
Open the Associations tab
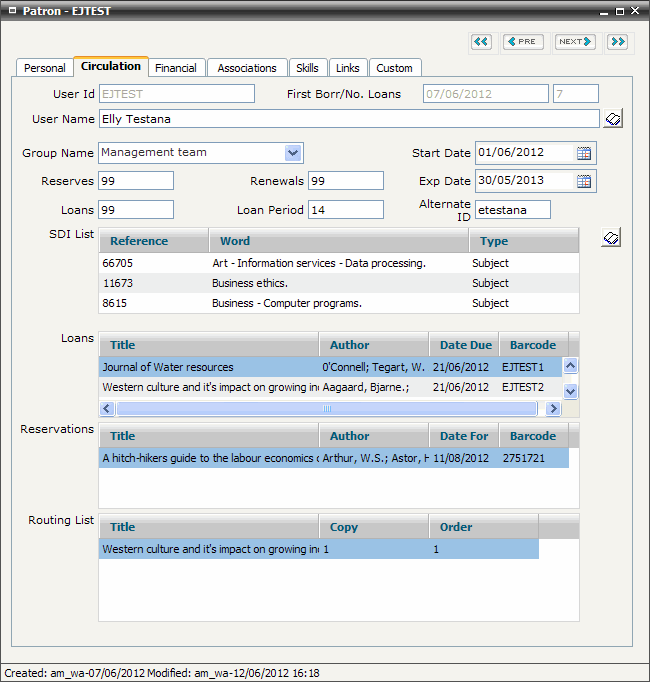[247, 68]
